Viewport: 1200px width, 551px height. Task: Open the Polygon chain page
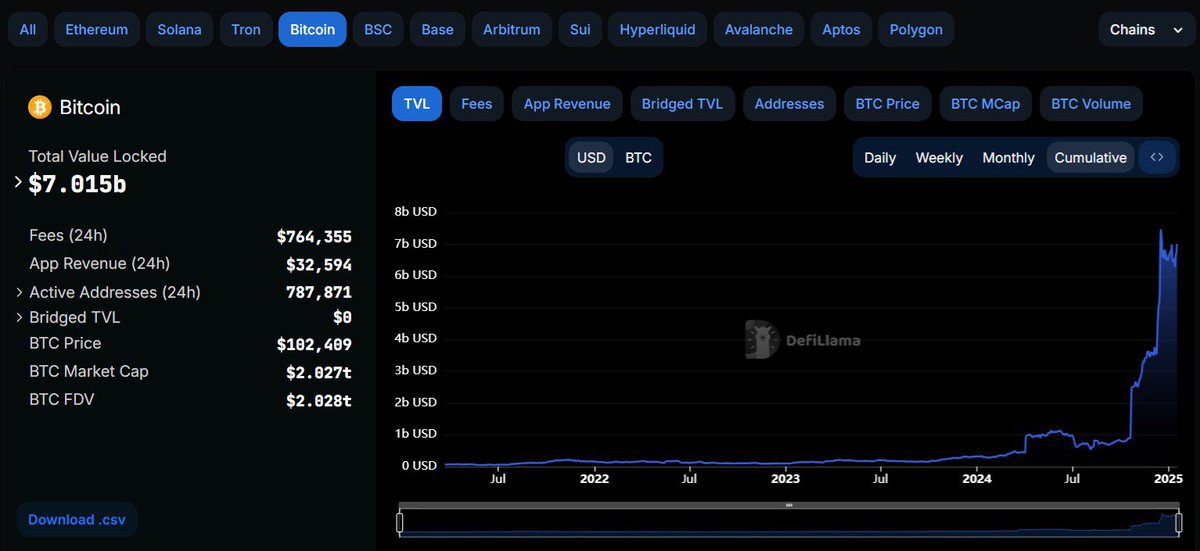916,30
